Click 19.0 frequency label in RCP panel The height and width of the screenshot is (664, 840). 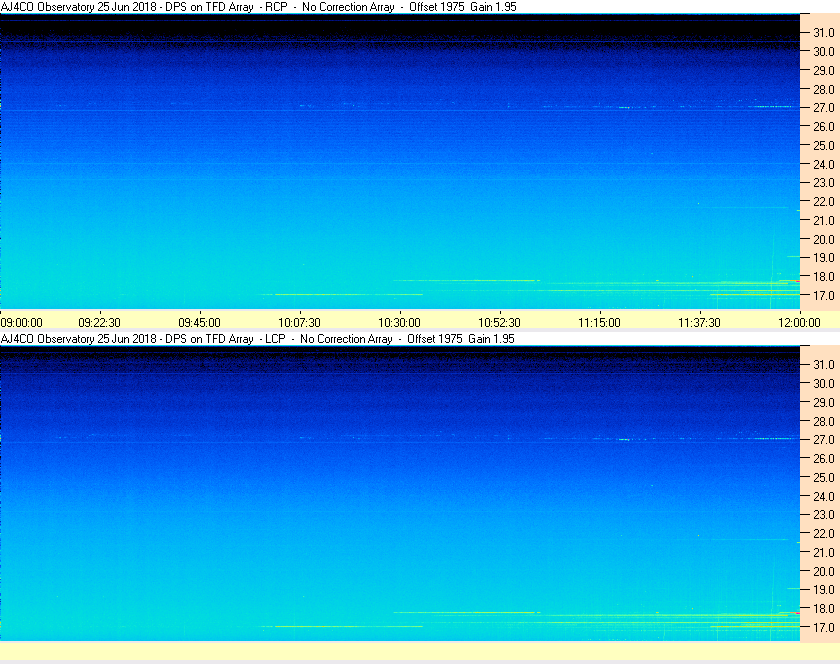pyautogui.click(x=824, y=258)
